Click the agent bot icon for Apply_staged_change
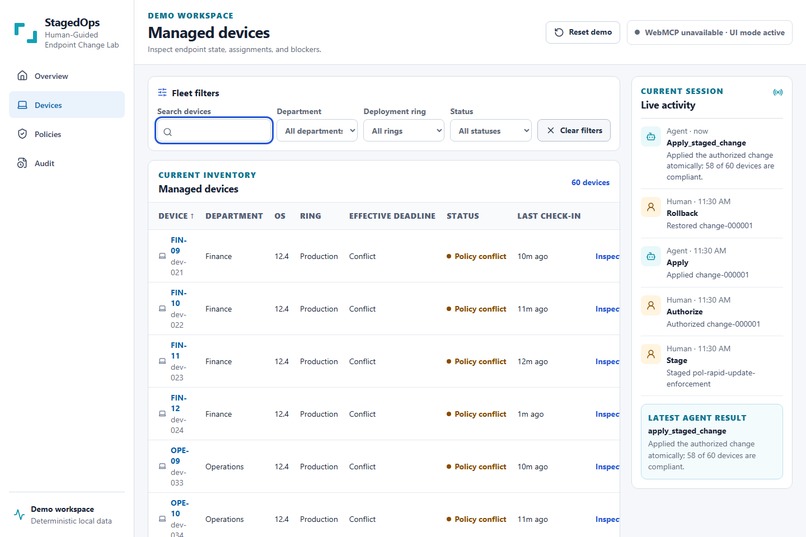The image size is (806, 537). coord(651,137)
